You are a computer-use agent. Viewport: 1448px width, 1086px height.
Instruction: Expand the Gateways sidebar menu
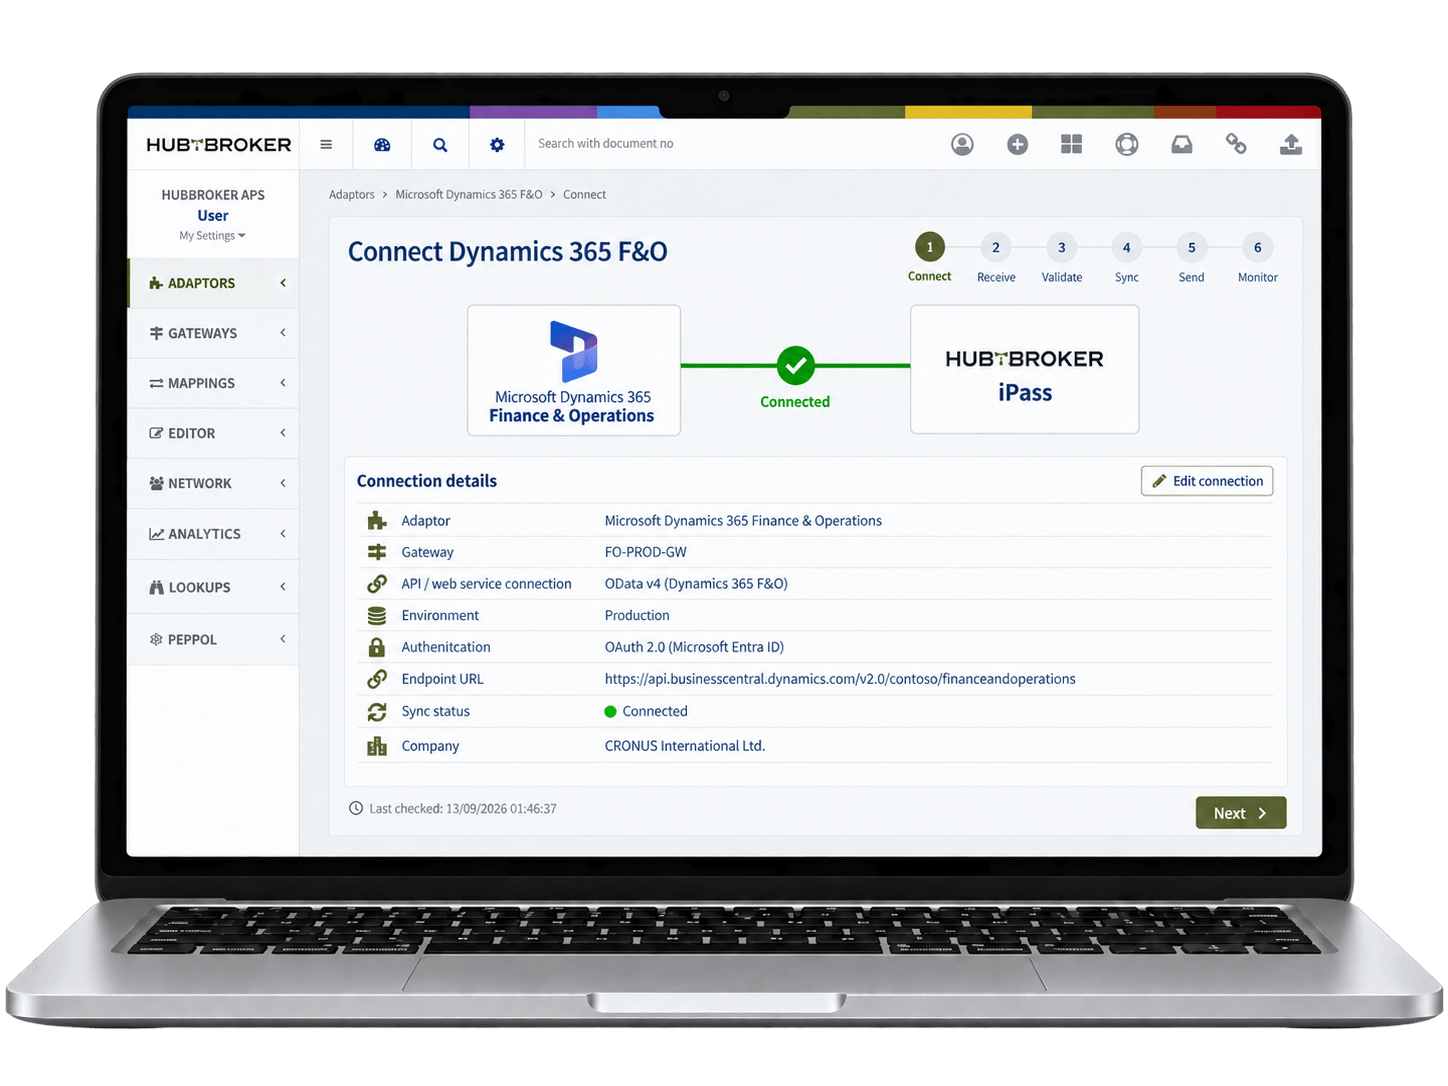(x=213, y=333)
